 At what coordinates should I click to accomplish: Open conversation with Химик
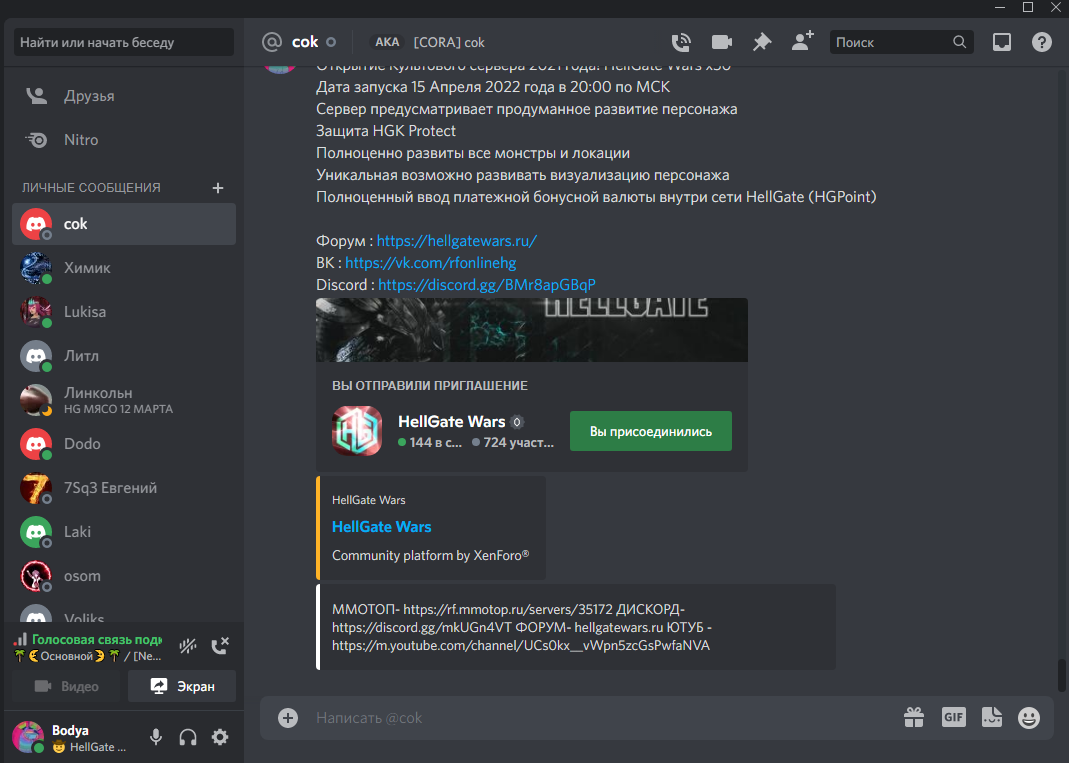pos(124,268)
